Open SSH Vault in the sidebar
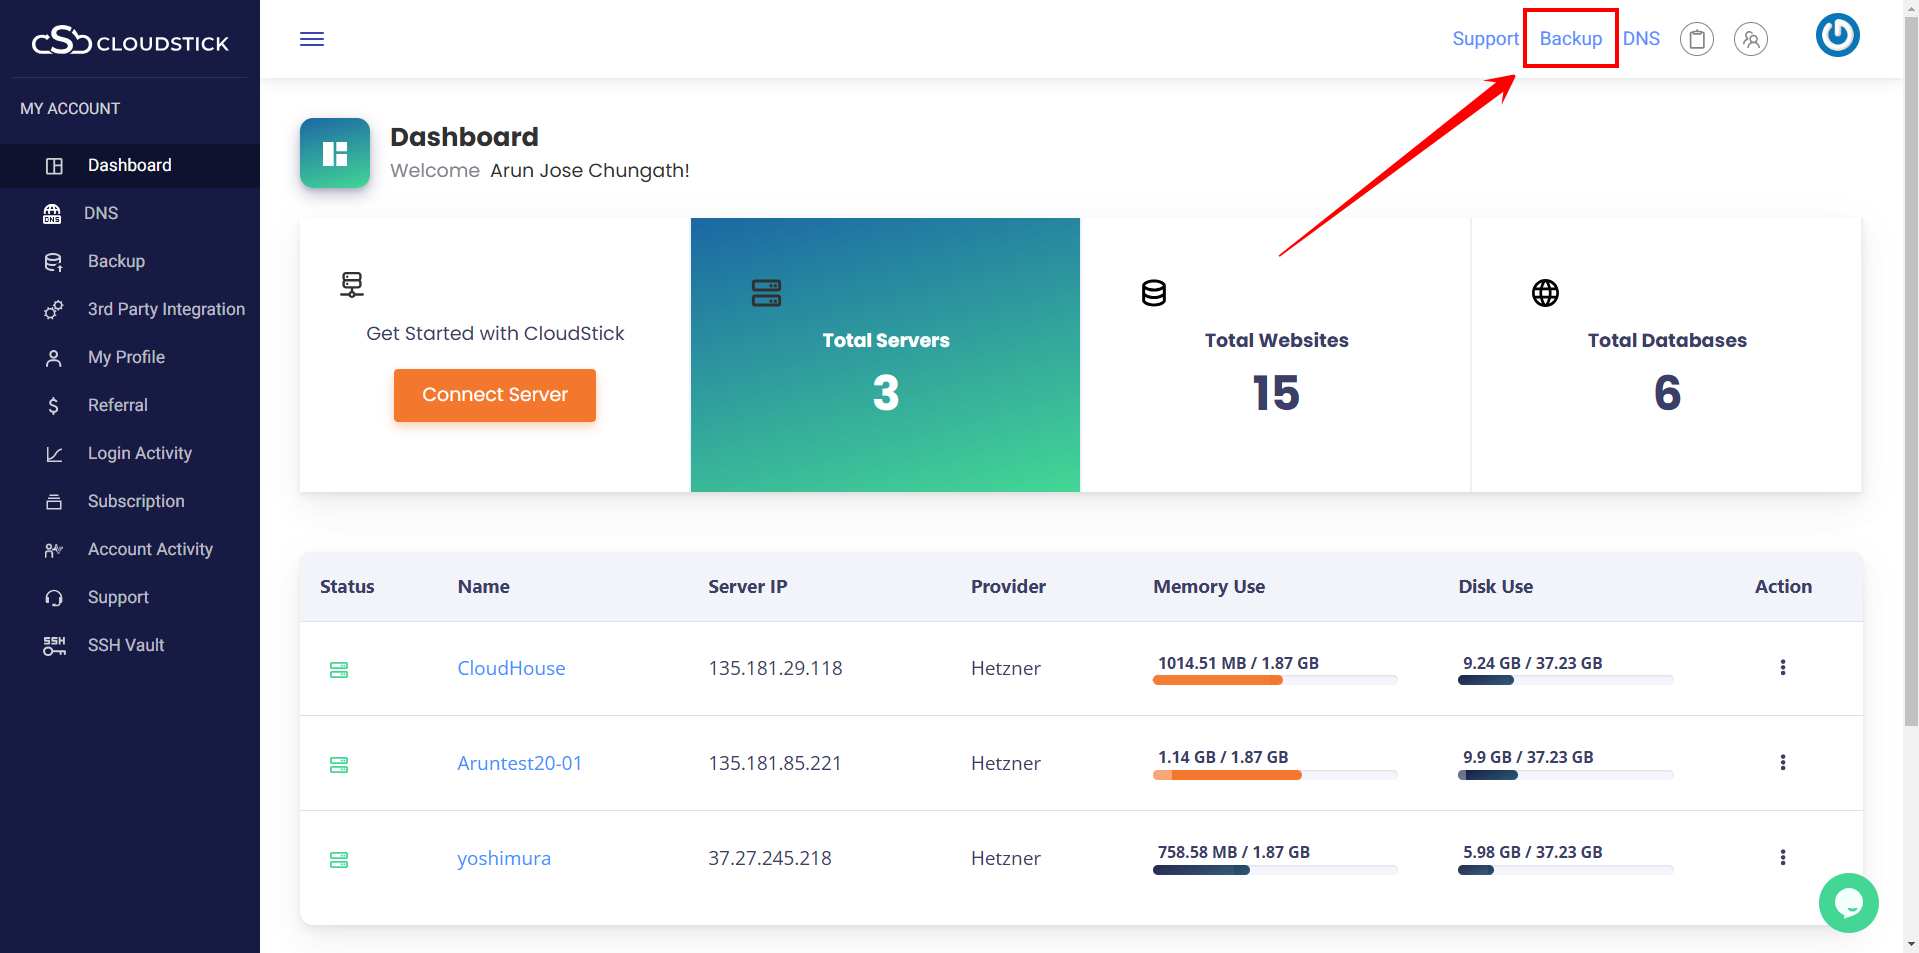Screen dimensions: 1919x953 tap(126, 645)
